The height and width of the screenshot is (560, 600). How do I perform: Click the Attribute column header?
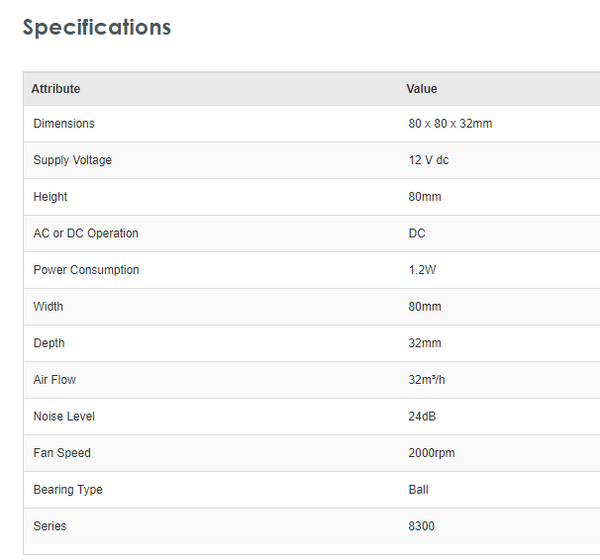coord(56,89)
